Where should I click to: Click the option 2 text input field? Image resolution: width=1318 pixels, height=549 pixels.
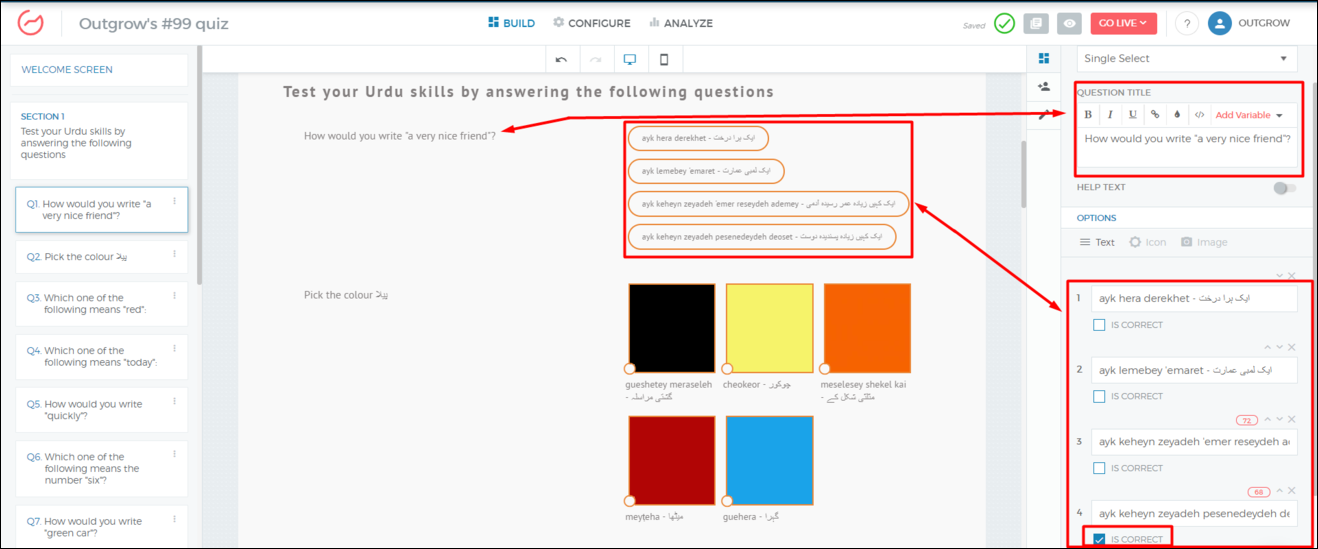pos(1193,370)
